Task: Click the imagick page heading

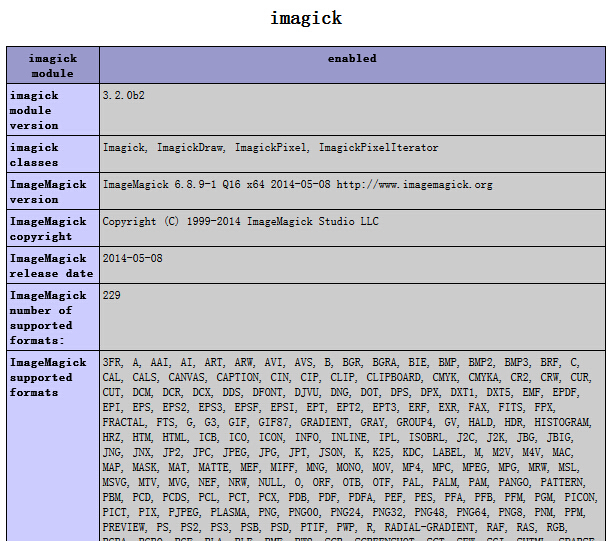Action: (x=305, y=18)
